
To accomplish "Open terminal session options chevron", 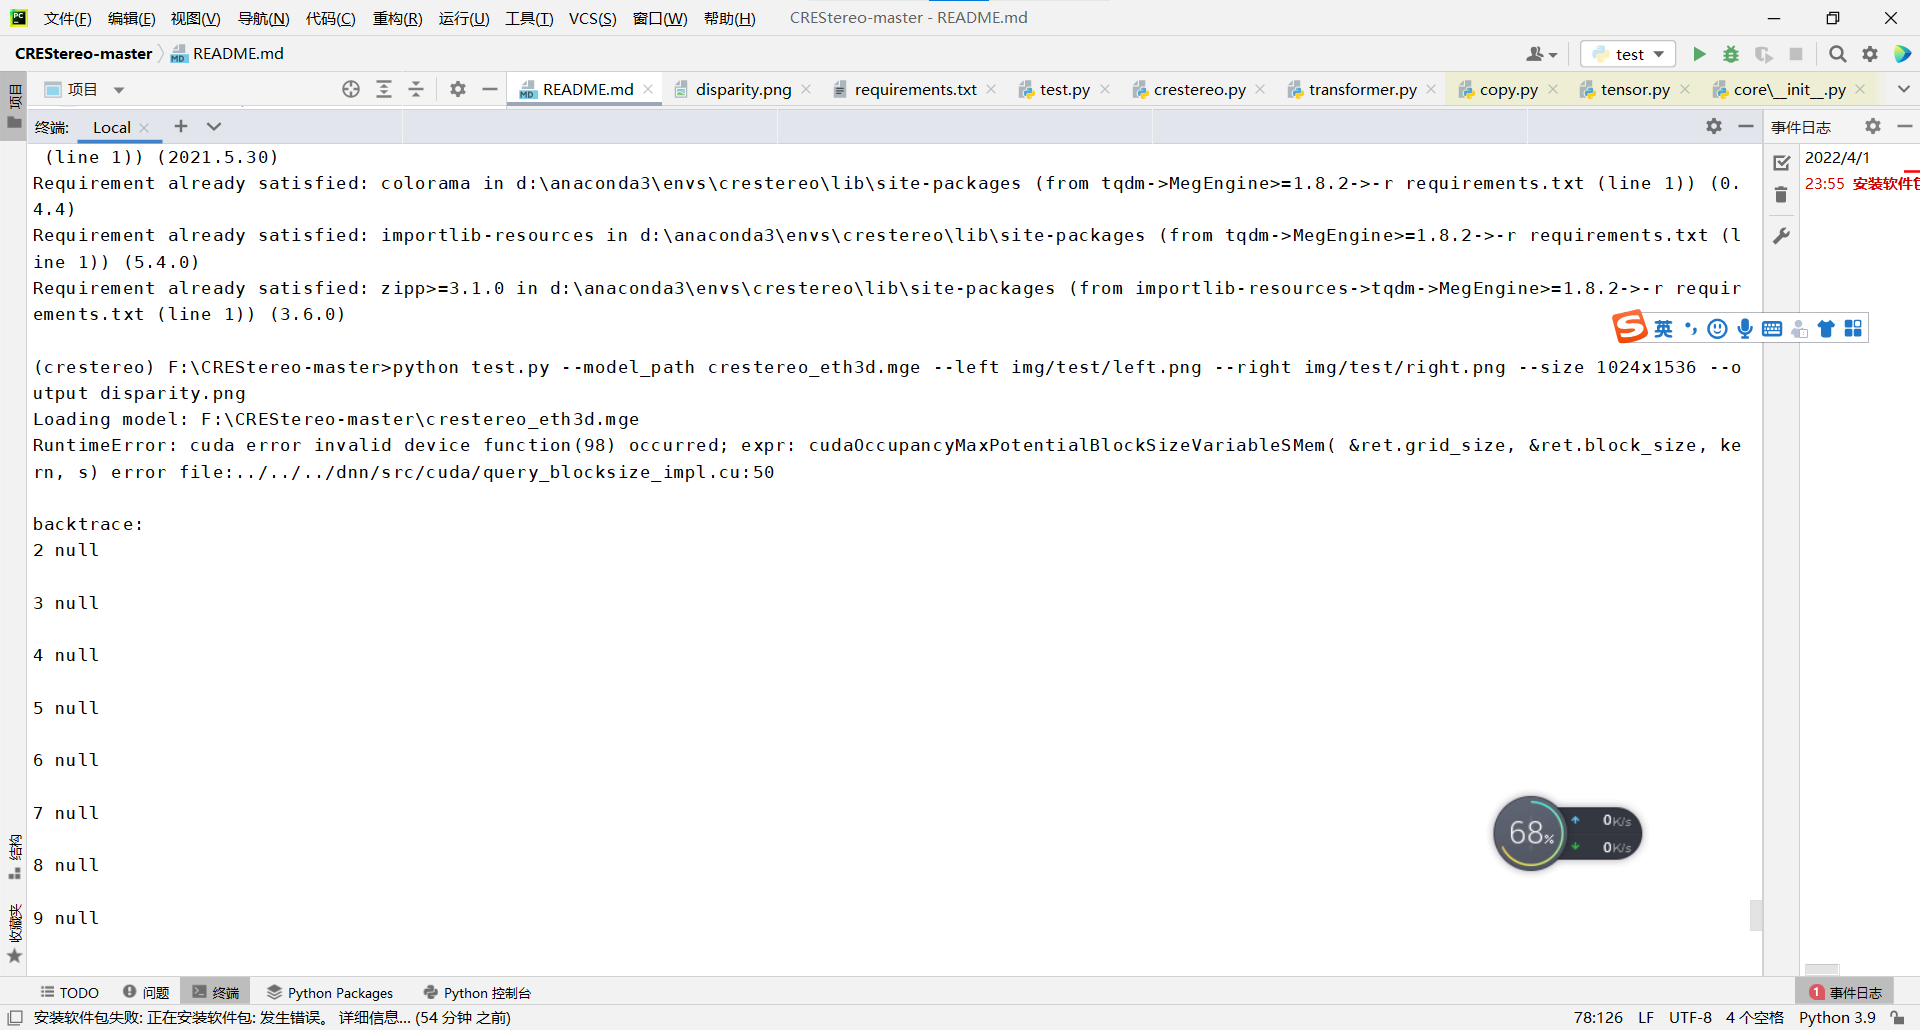I will (214, 126).
